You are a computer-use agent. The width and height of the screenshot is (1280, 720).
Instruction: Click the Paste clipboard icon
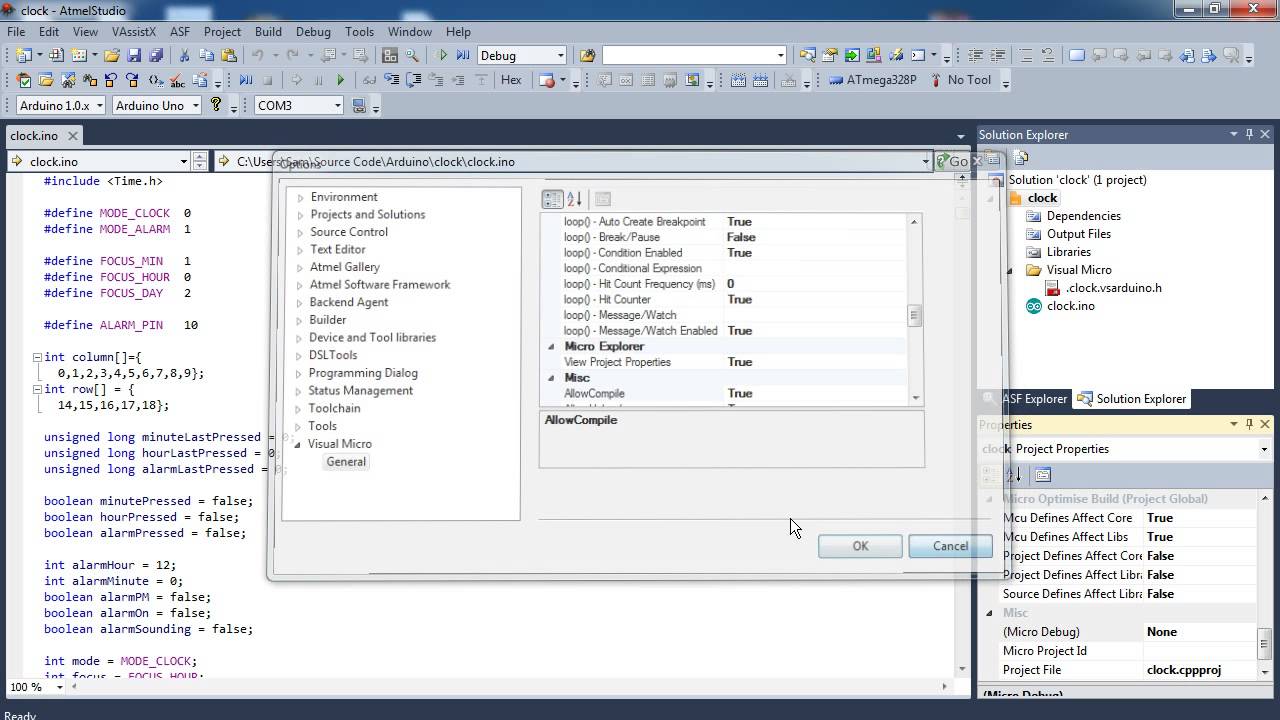229,56
